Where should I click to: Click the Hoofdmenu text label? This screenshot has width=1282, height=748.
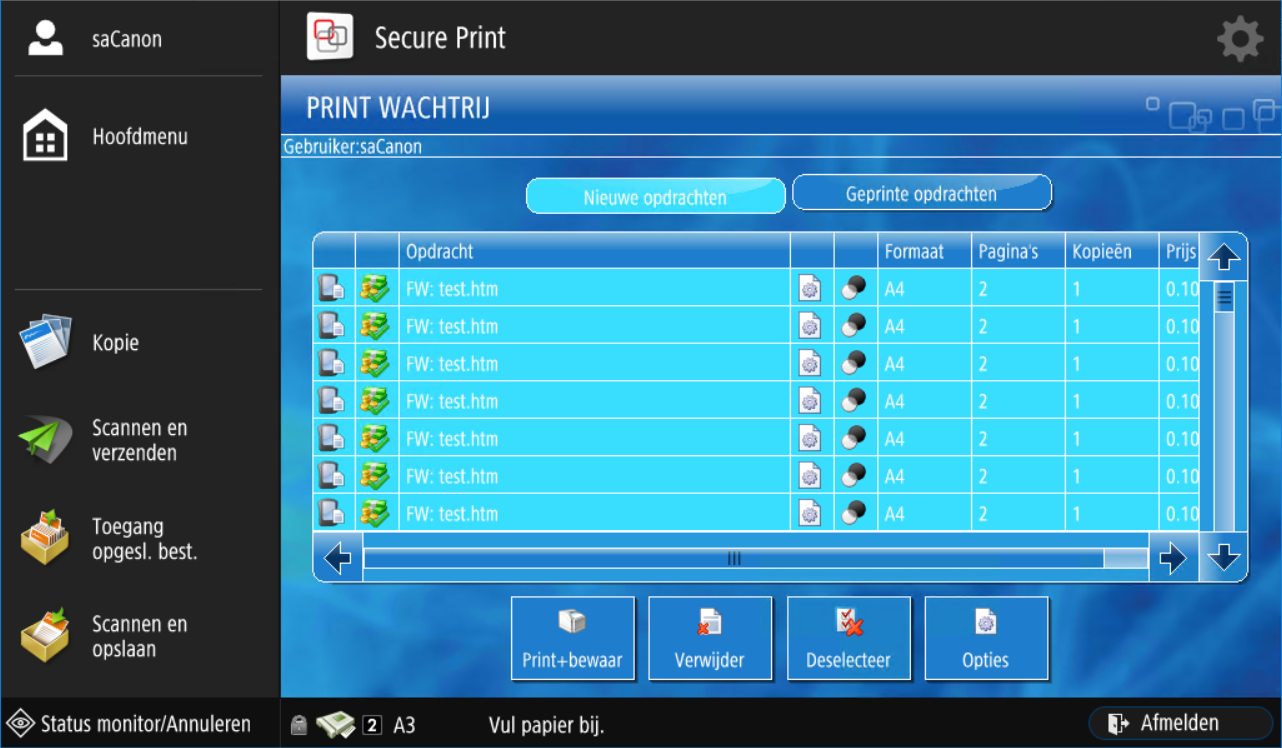(140, 136)
